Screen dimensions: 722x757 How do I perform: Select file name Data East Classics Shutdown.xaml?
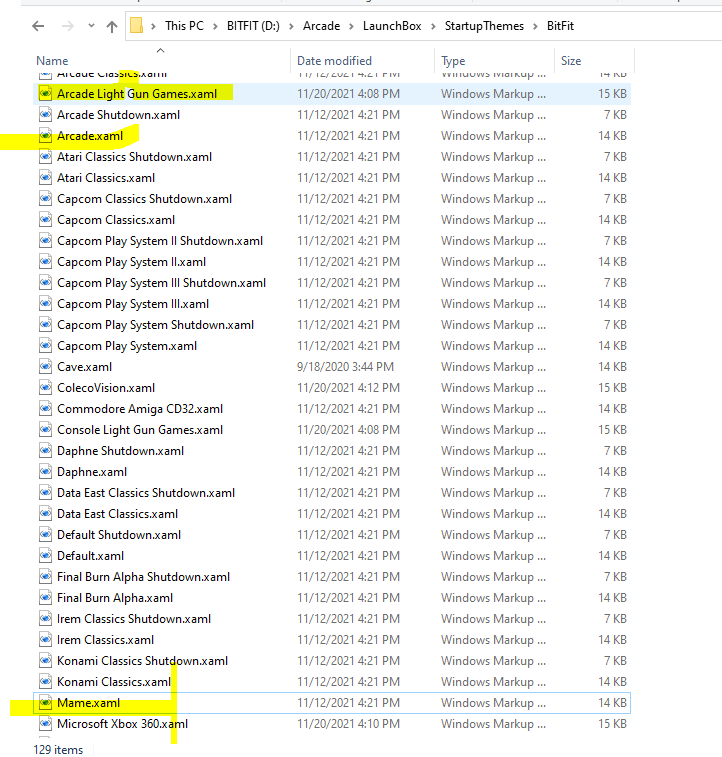[146, 493]
